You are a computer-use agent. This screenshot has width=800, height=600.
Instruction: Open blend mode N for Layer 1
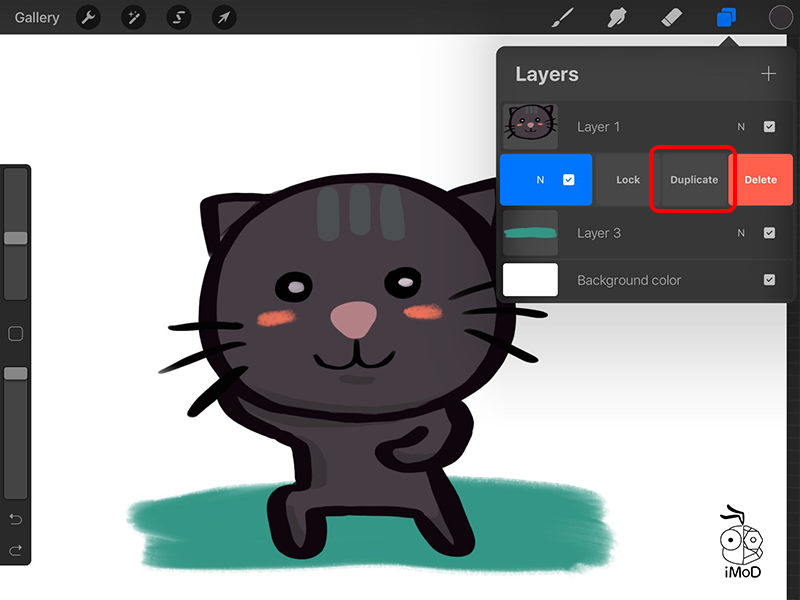741,127
